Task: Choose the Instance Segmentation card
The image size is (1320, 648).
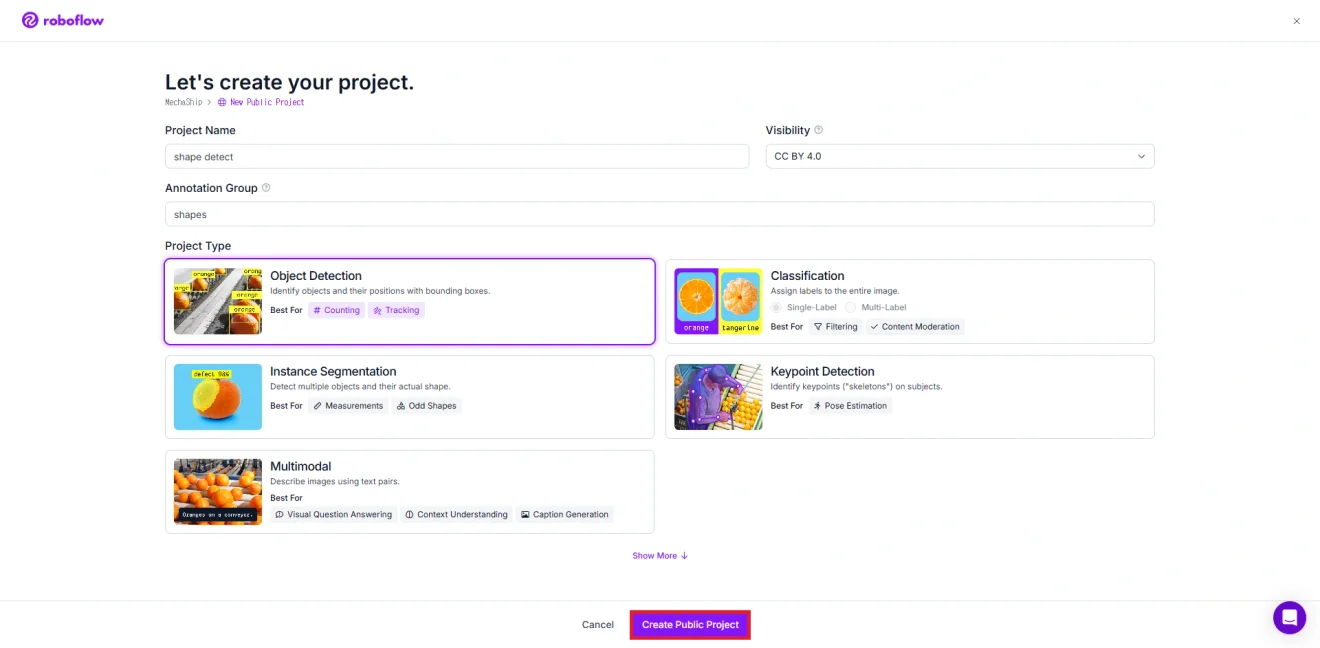Action: point(410,396)
